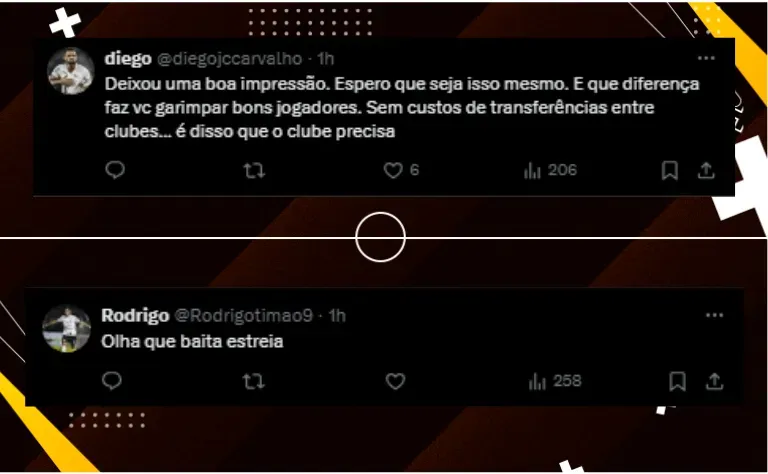Share diego's tweet
Viewport: 768px width, 474px height.
pyautogui.click(x=706, y=170)
